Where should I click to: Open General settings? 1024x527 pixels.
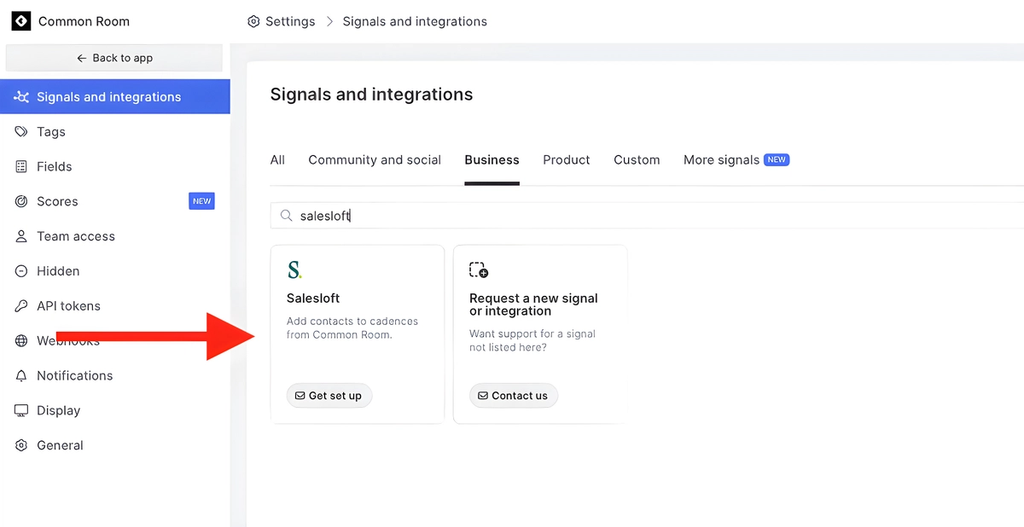[x=60, y=446]
